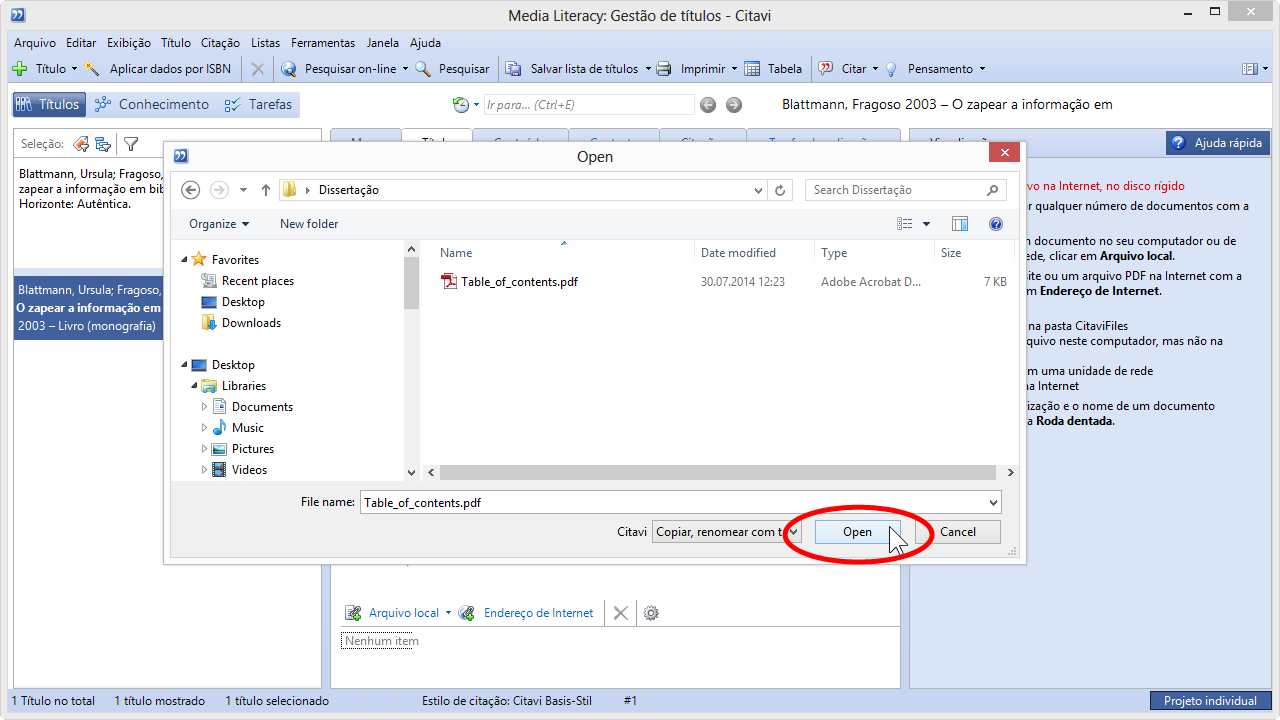Screen dimensions: 1280x720
Task: Click the Ir para search field
Action: 588,105
